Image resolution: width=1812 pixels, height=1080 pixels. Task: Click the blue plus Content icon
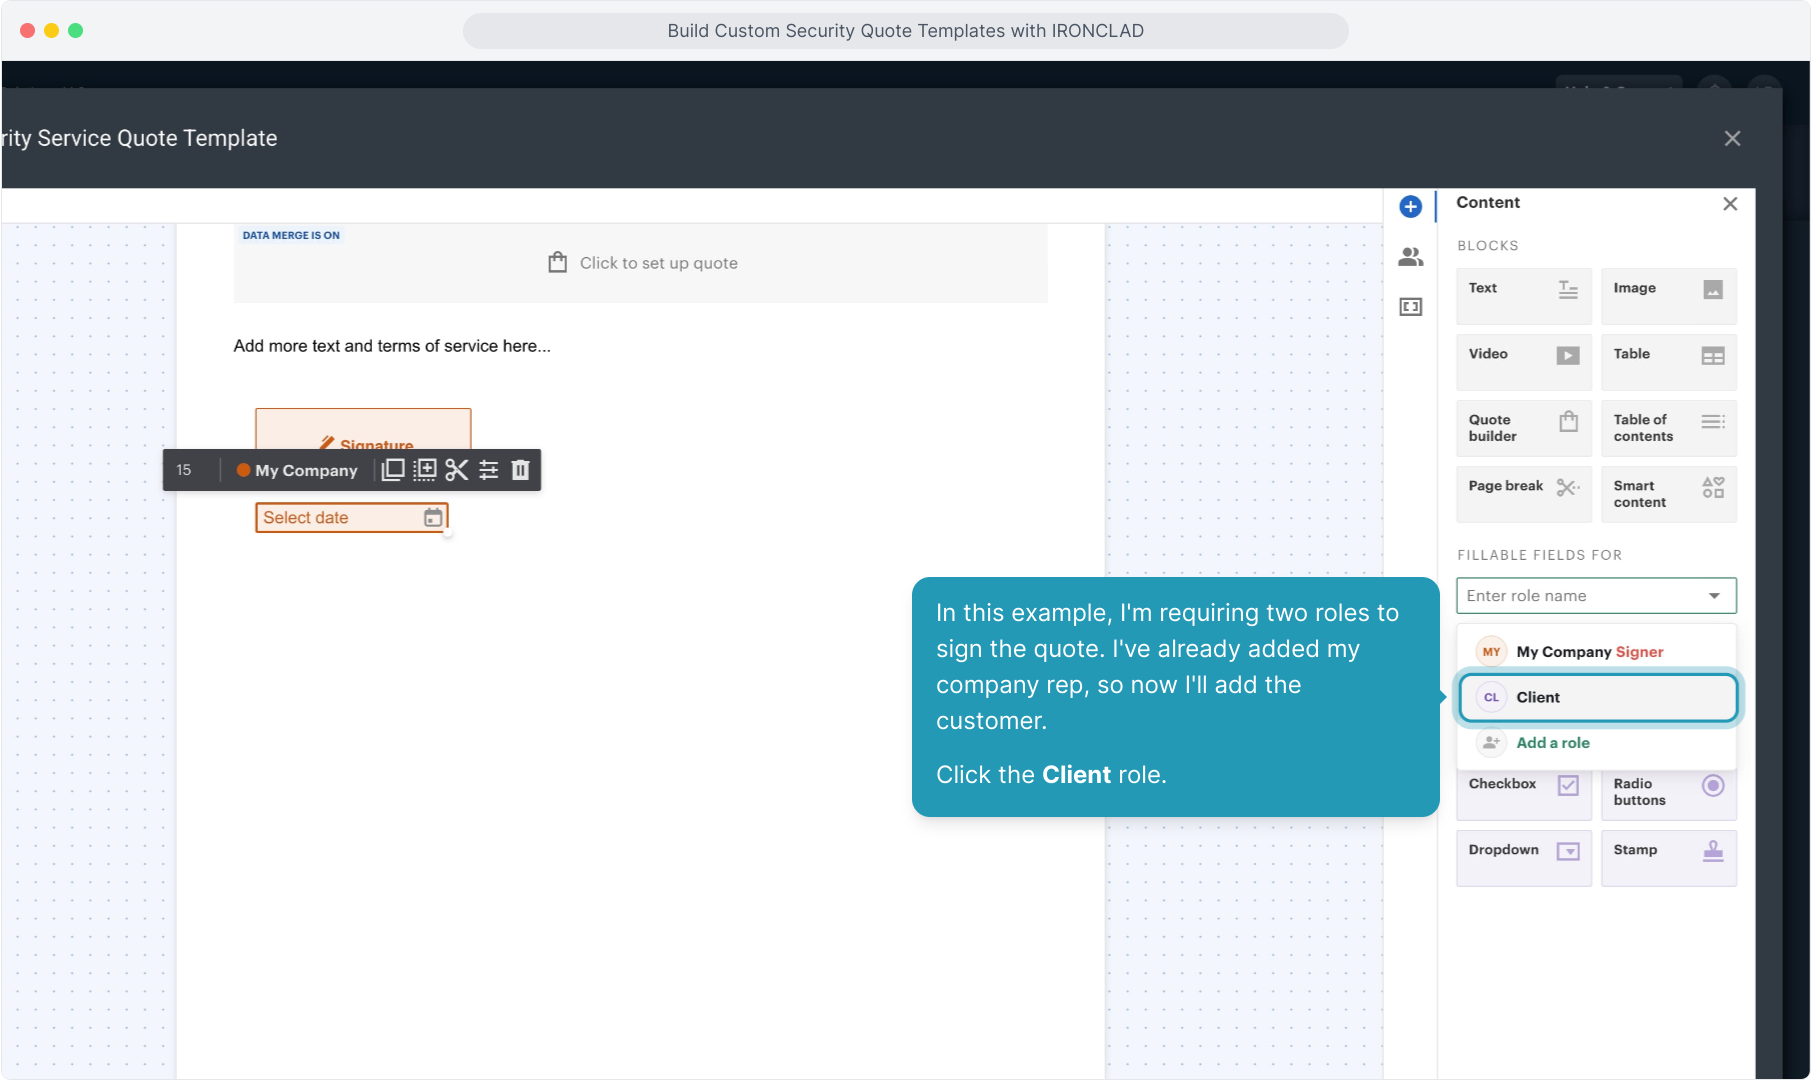pos(1410,206)
